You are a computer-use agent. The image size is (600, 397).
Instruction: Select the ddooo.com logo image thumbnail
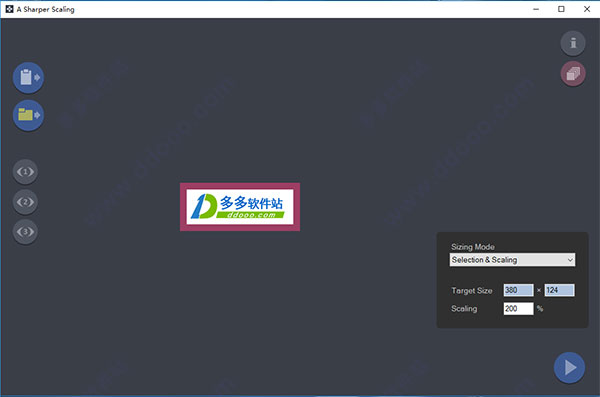[x=240, y=207]
